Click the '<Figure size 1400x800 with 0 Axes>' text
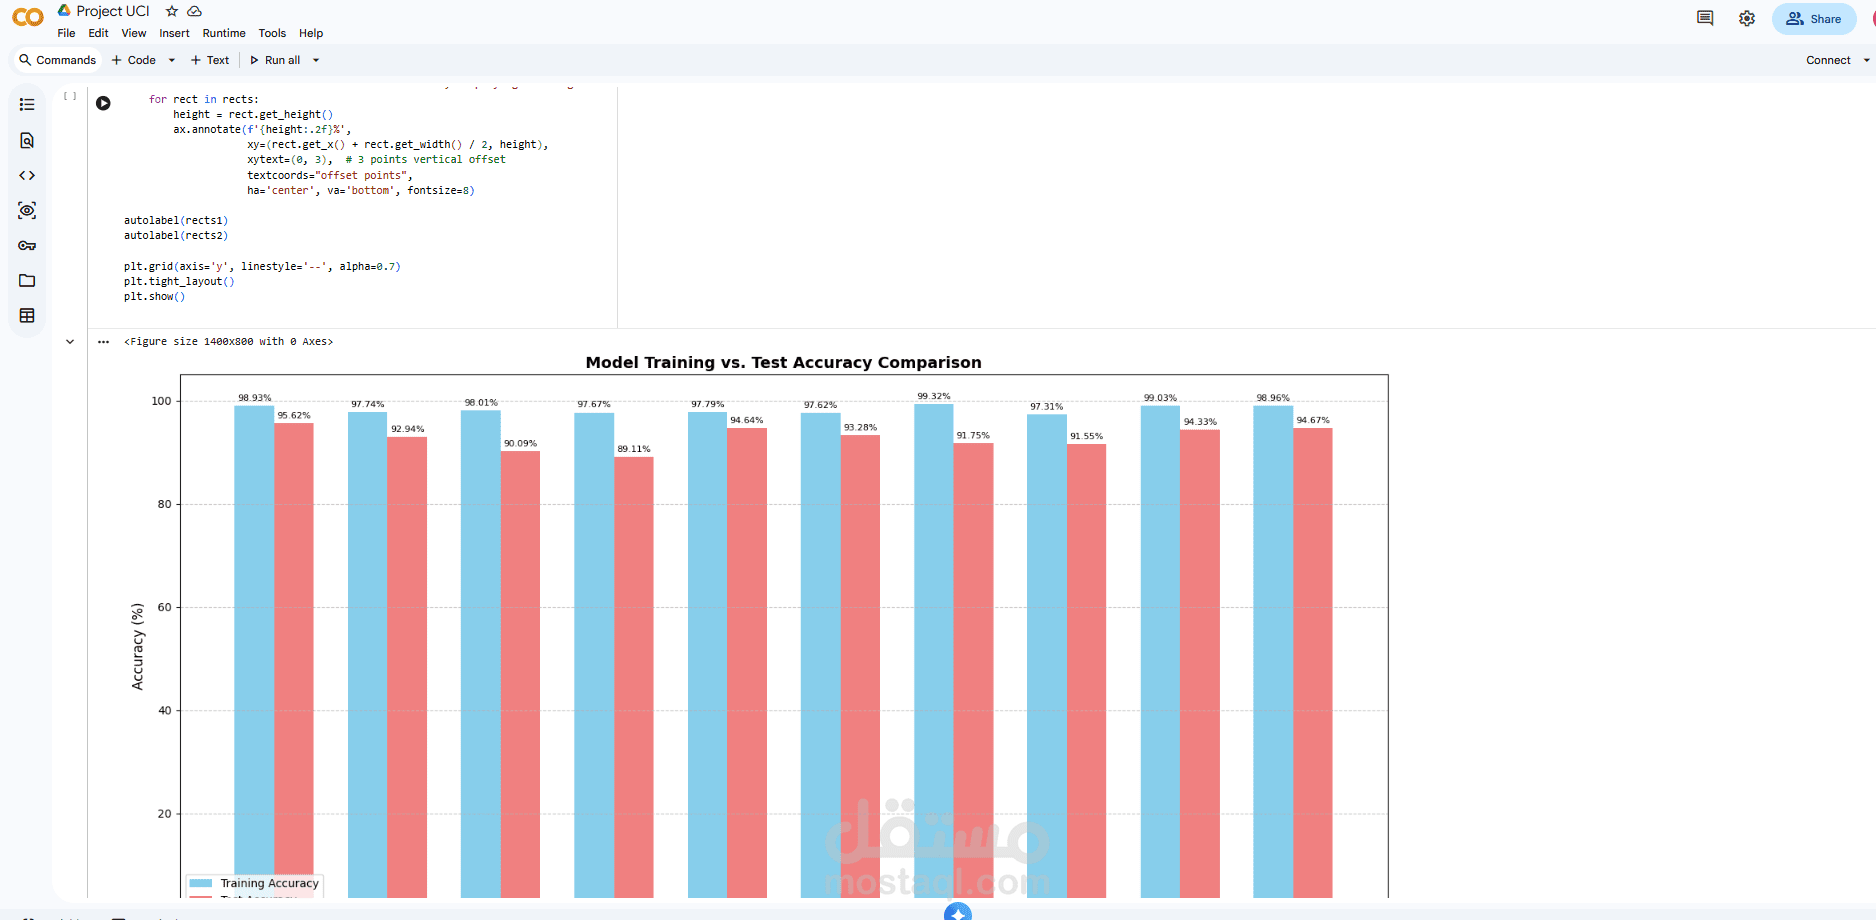This screenshot has height=920, width=1876. coord(229,342)
